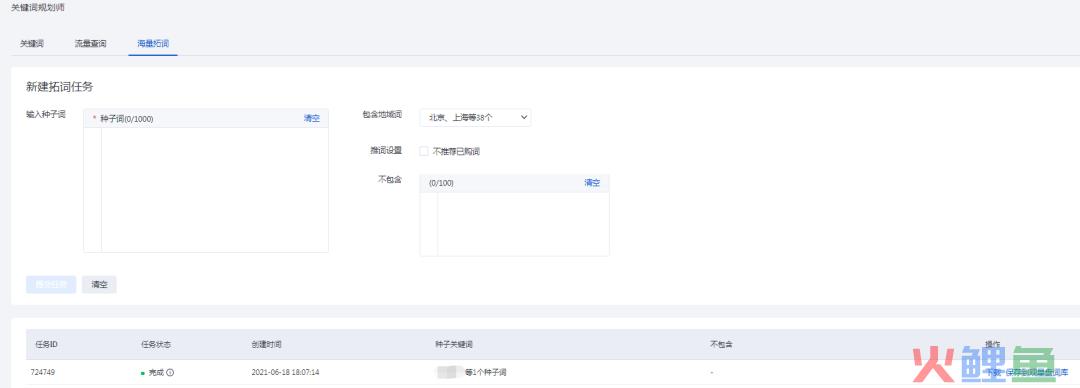Image resolution: width=1080 pixels, height=388 pixels.
Task: Click the 任务ID column header
Action: [46, 344]
